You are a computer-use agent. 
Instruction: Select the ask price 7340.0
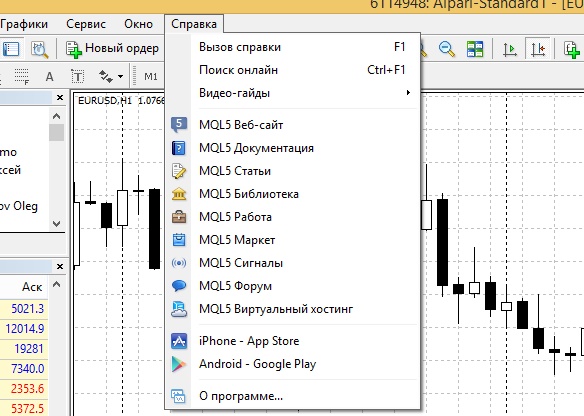(27, 369)
